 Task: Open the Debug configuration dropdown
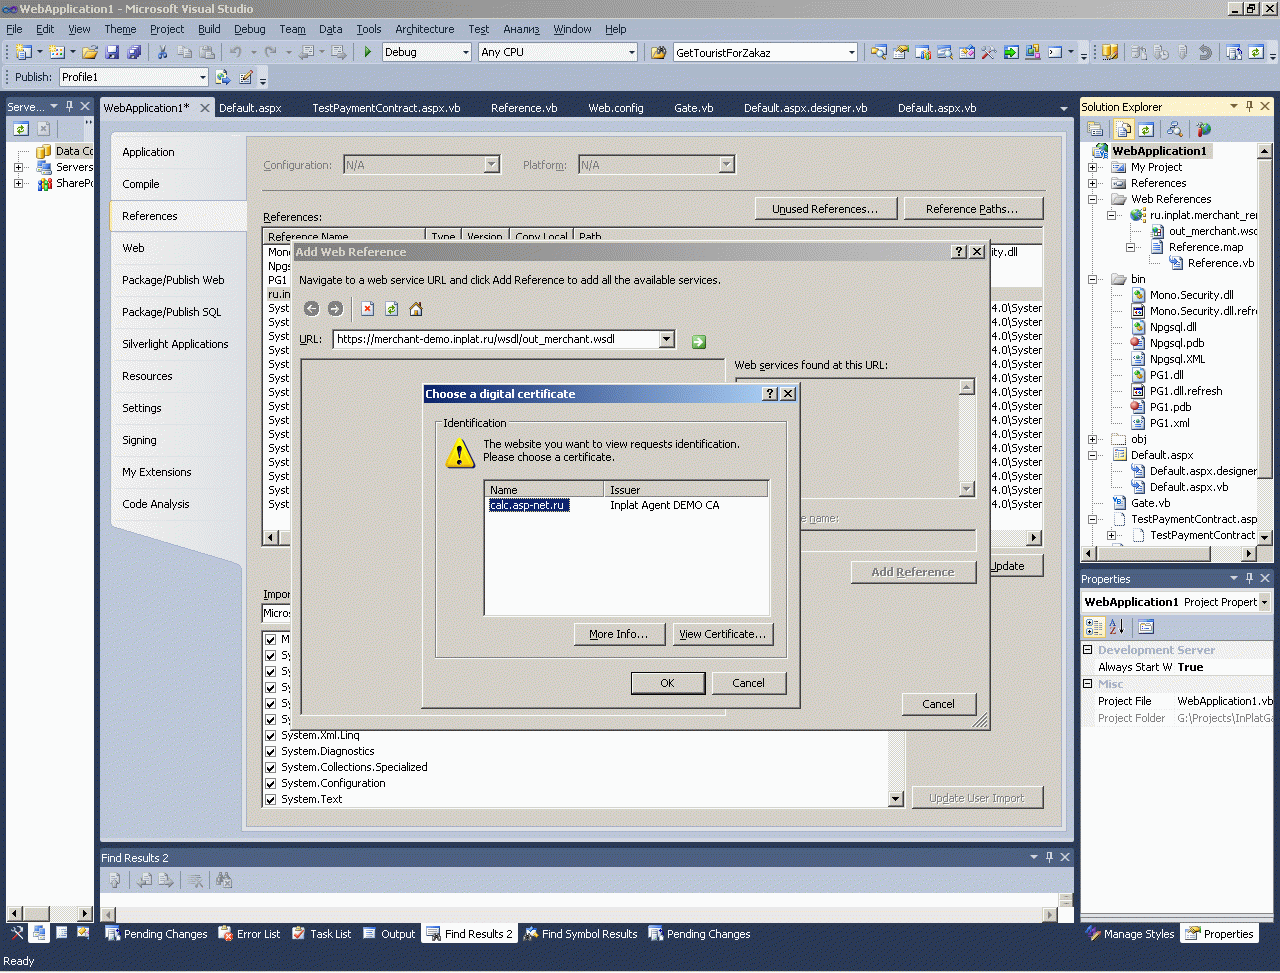point(465,52)
